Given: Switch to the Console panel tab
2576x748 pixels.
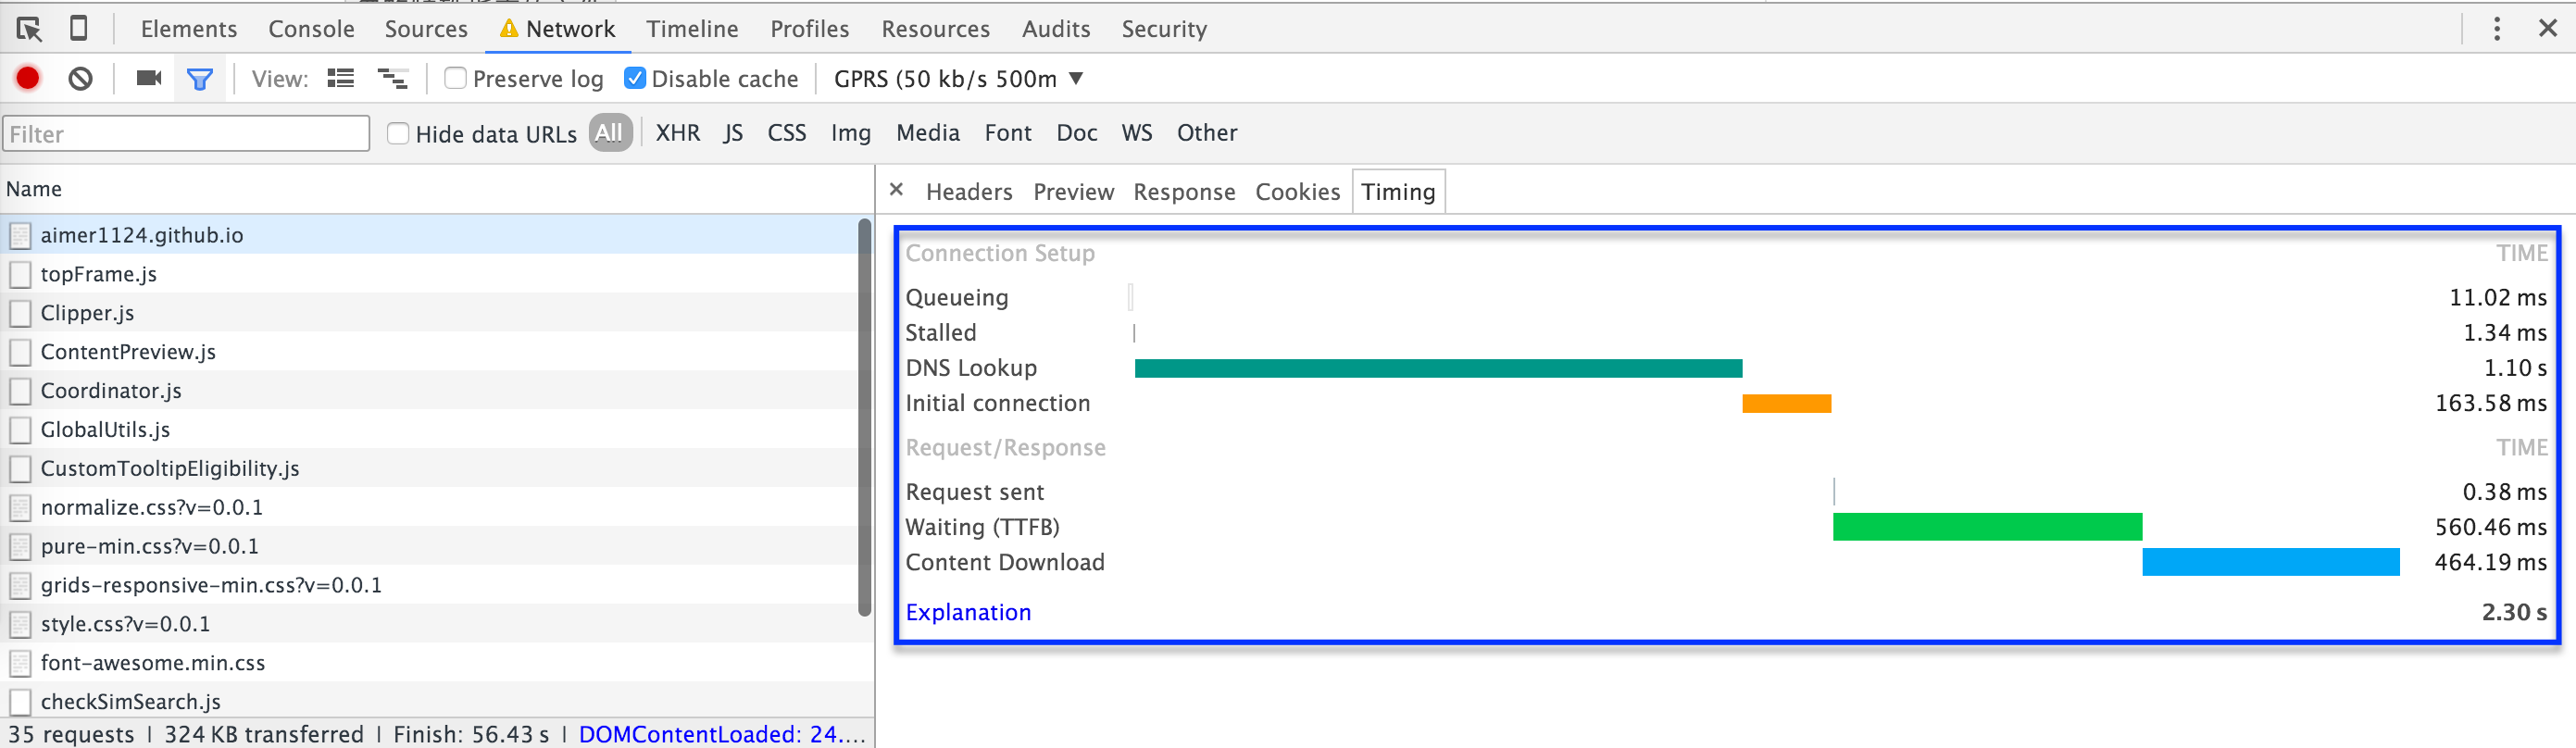Looking at the screenshot, I should pos(311,29).
